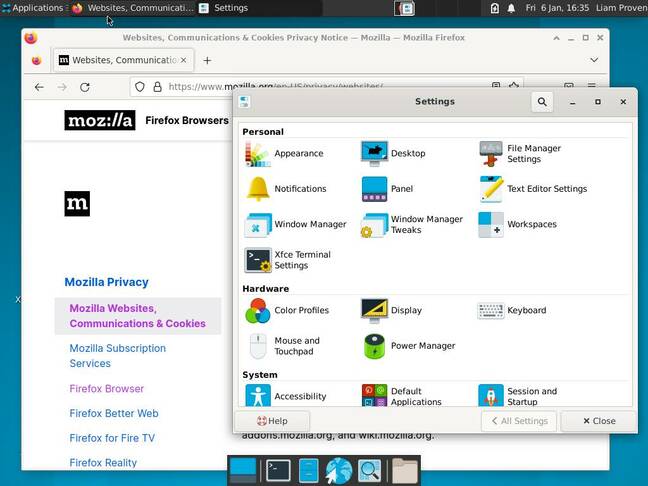Screen dimensions: 648x486
Task: Reload the Firefox page
Action: point(85,87)
